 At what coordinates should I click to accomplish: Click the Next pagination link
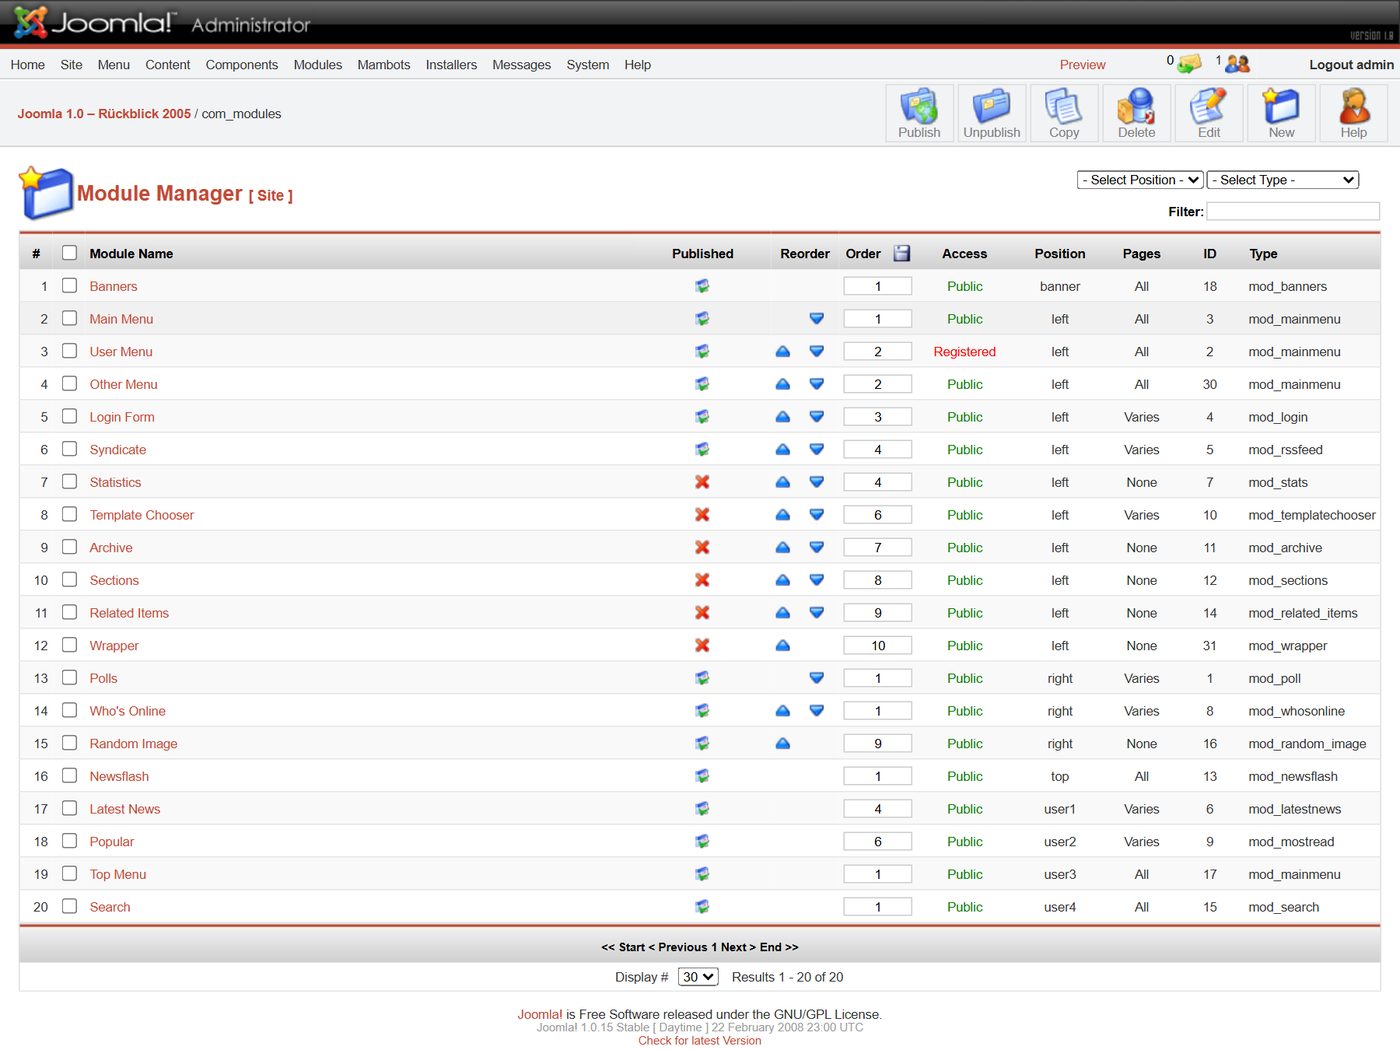point(737,947)
